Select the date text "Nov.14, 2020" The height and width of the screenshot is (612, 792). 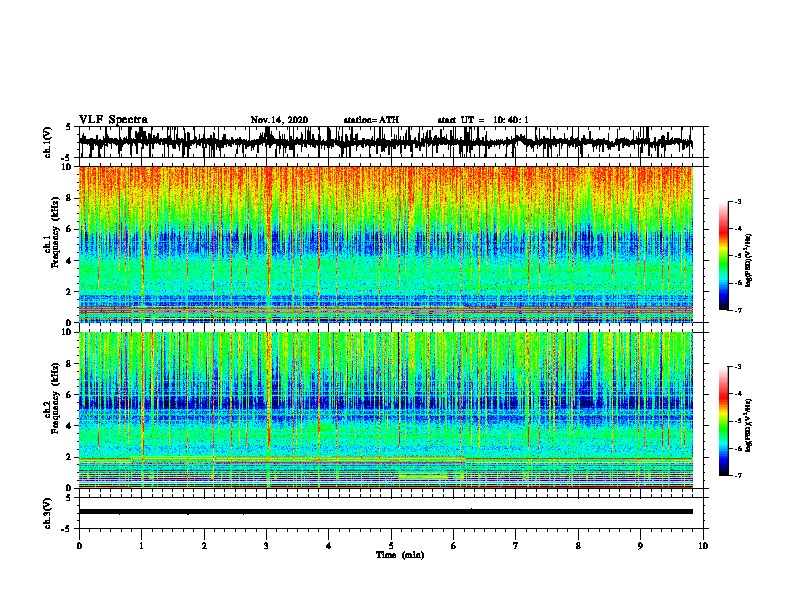click(279, 120)
